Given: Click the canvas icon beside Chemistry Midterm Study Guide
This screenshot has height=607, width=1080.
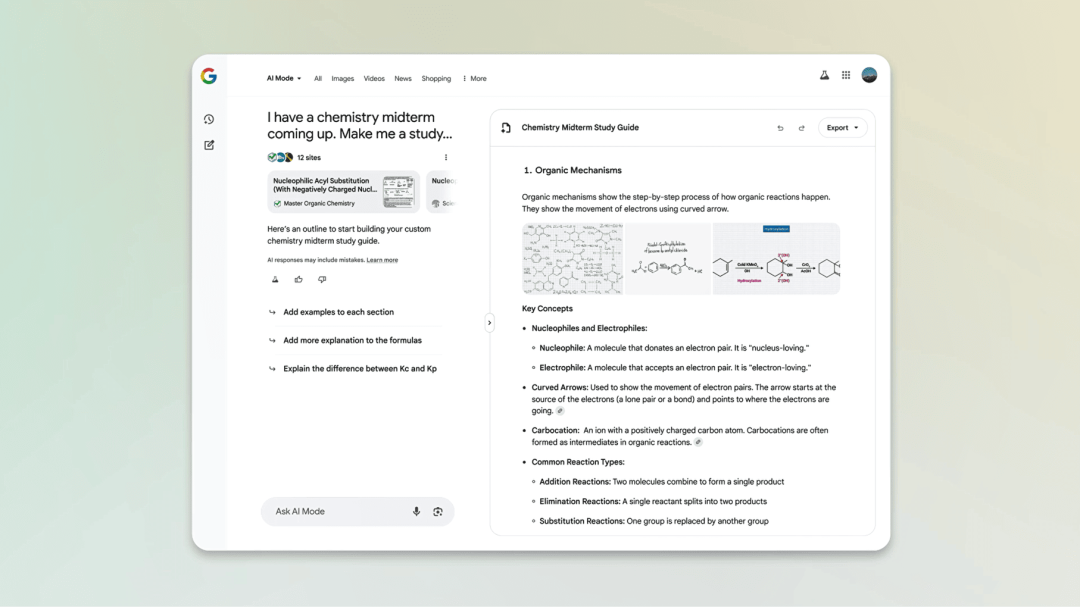Looking at the screenshot, I should [x=506, y=128].
